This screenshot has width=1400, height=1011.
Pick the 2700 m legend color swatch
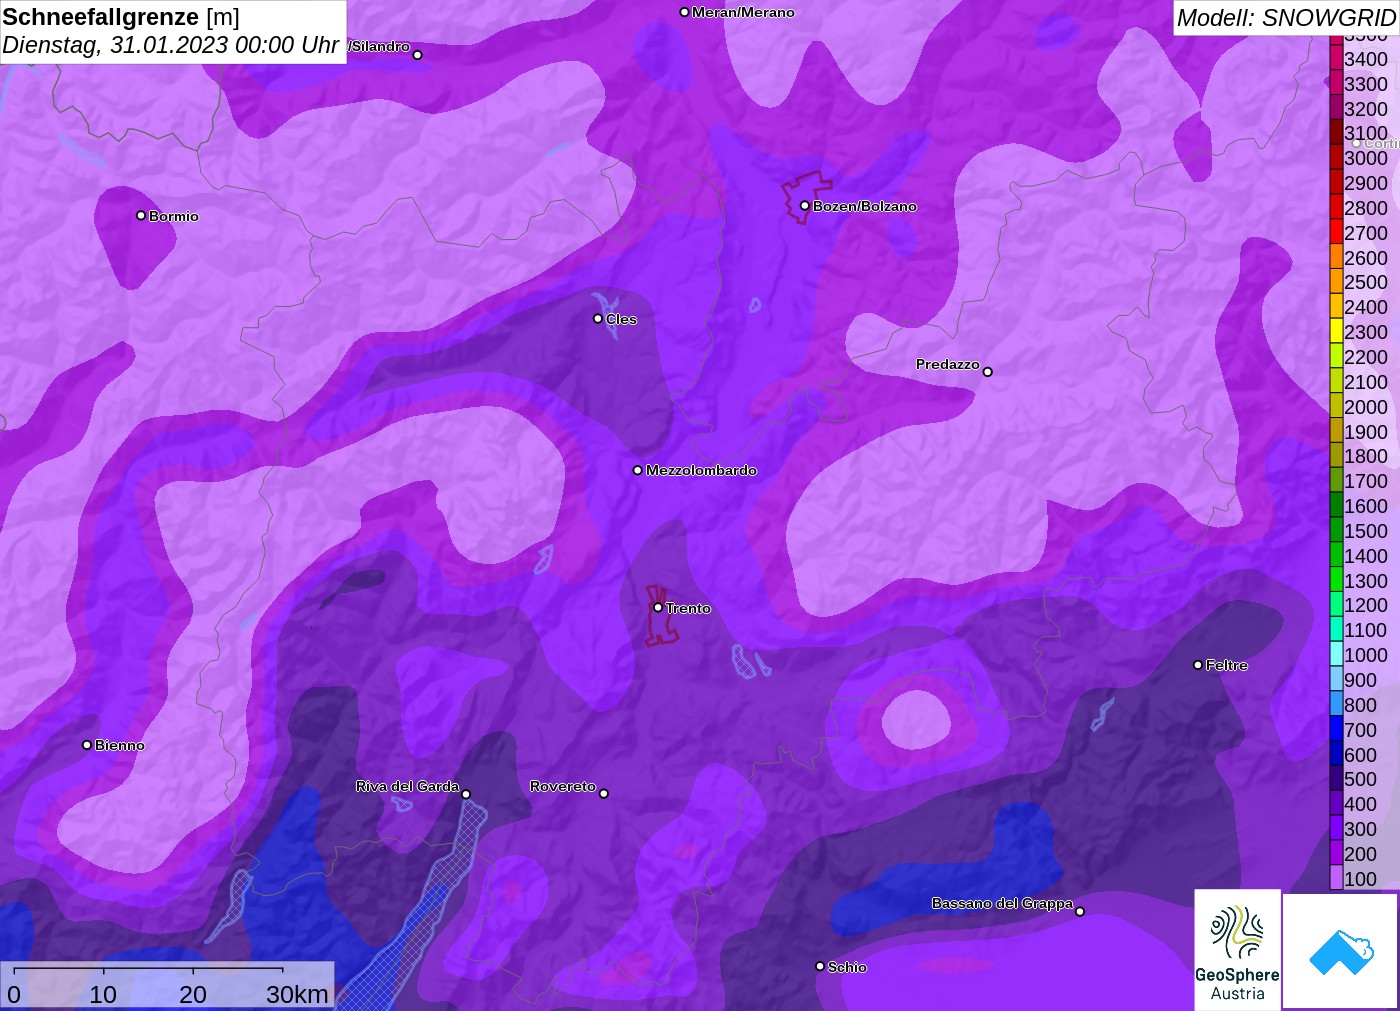[1336, 233]
